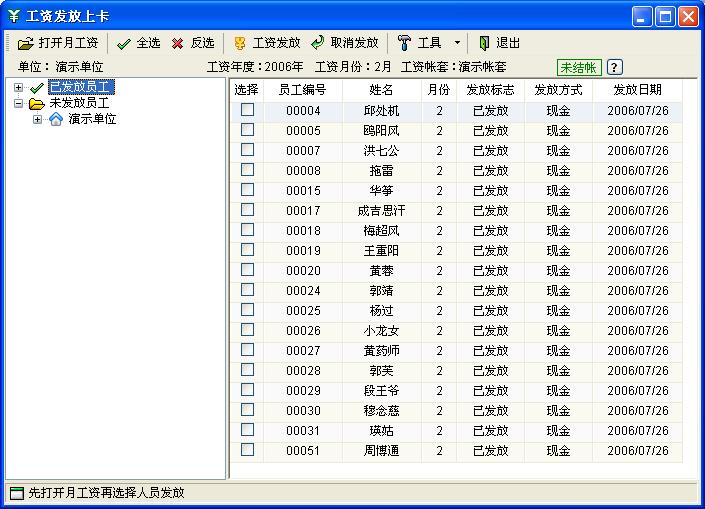This screenshot has width=705, height=509.
Task: Check the box for 00017 成吉思汗
Action: (247, 210)
